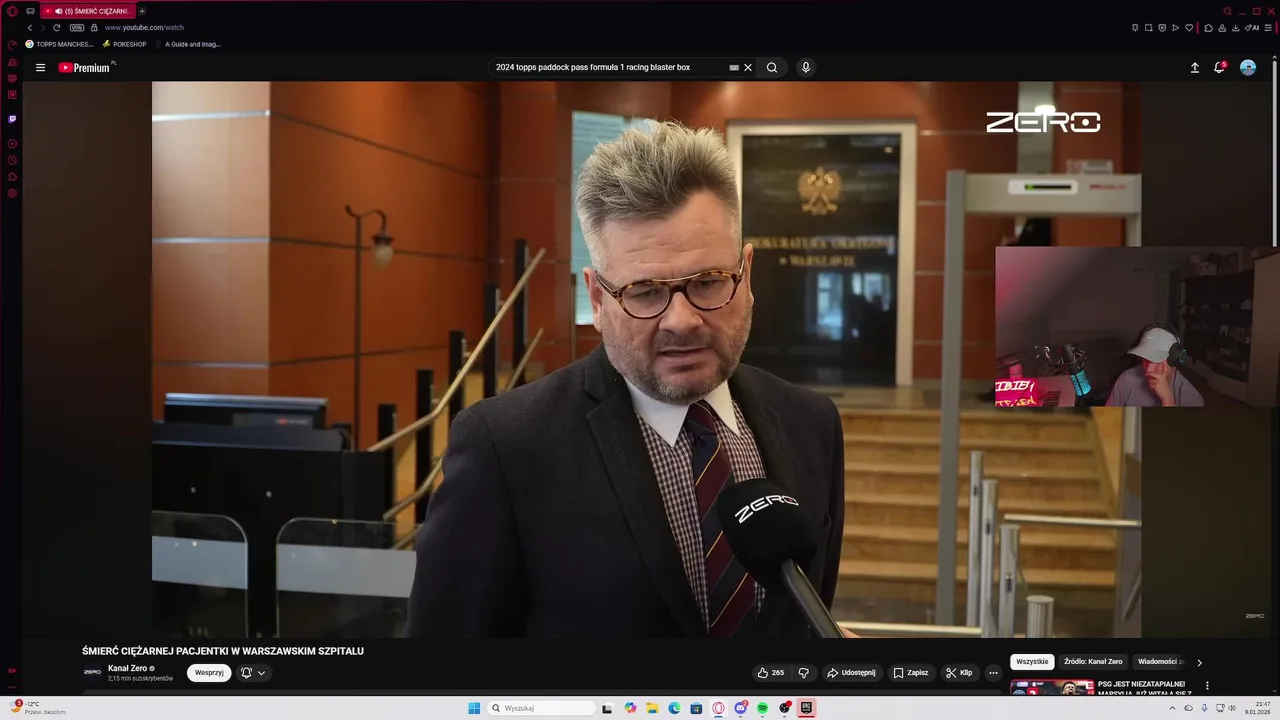The image size is (1280, 720).
Task: Select the Źródło: Kanał Zero chip
Action: pos(1093,662)
